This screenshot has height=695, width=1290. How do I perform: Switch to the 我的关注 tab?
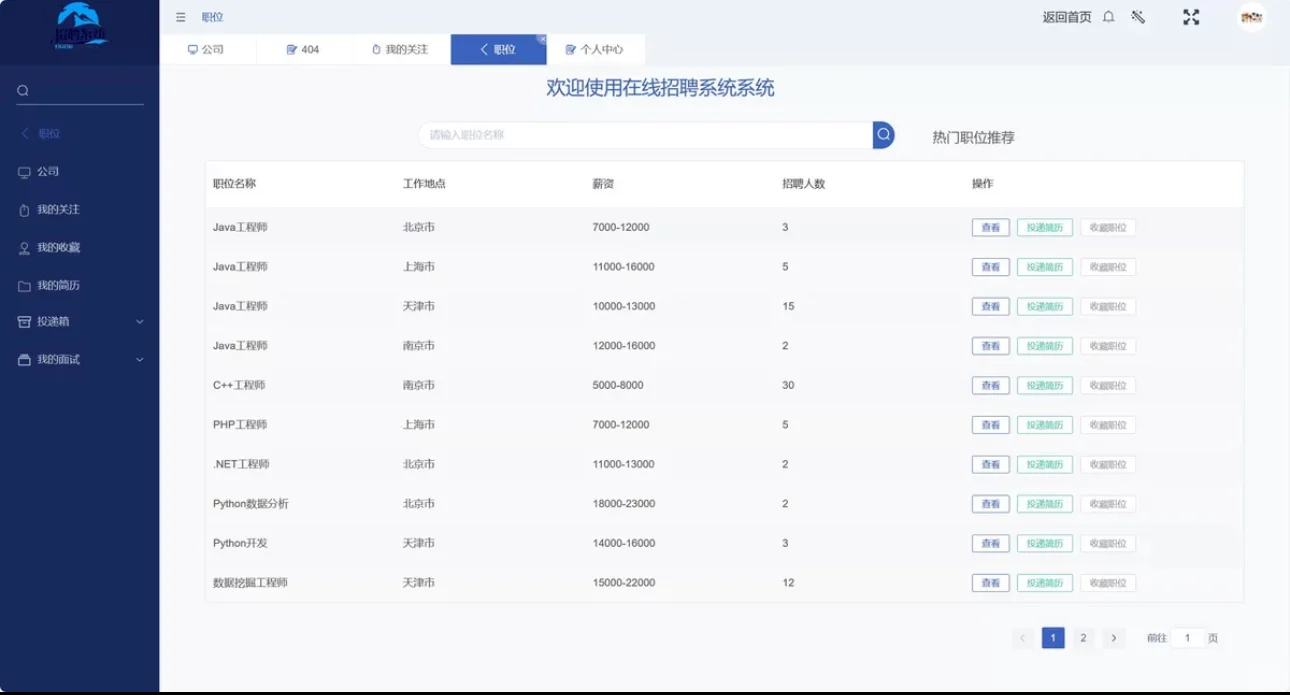click(401, 48)
